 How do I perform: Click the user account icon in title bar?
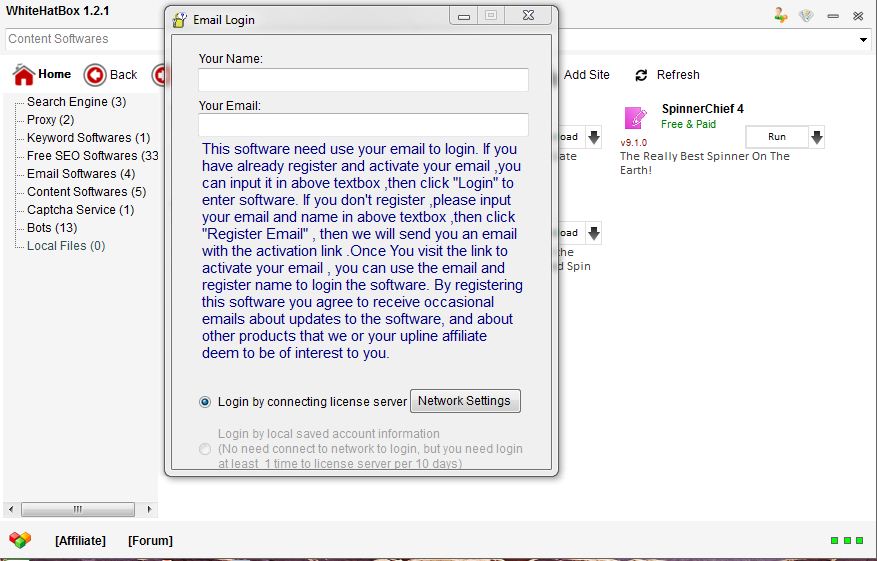(780, 15)
